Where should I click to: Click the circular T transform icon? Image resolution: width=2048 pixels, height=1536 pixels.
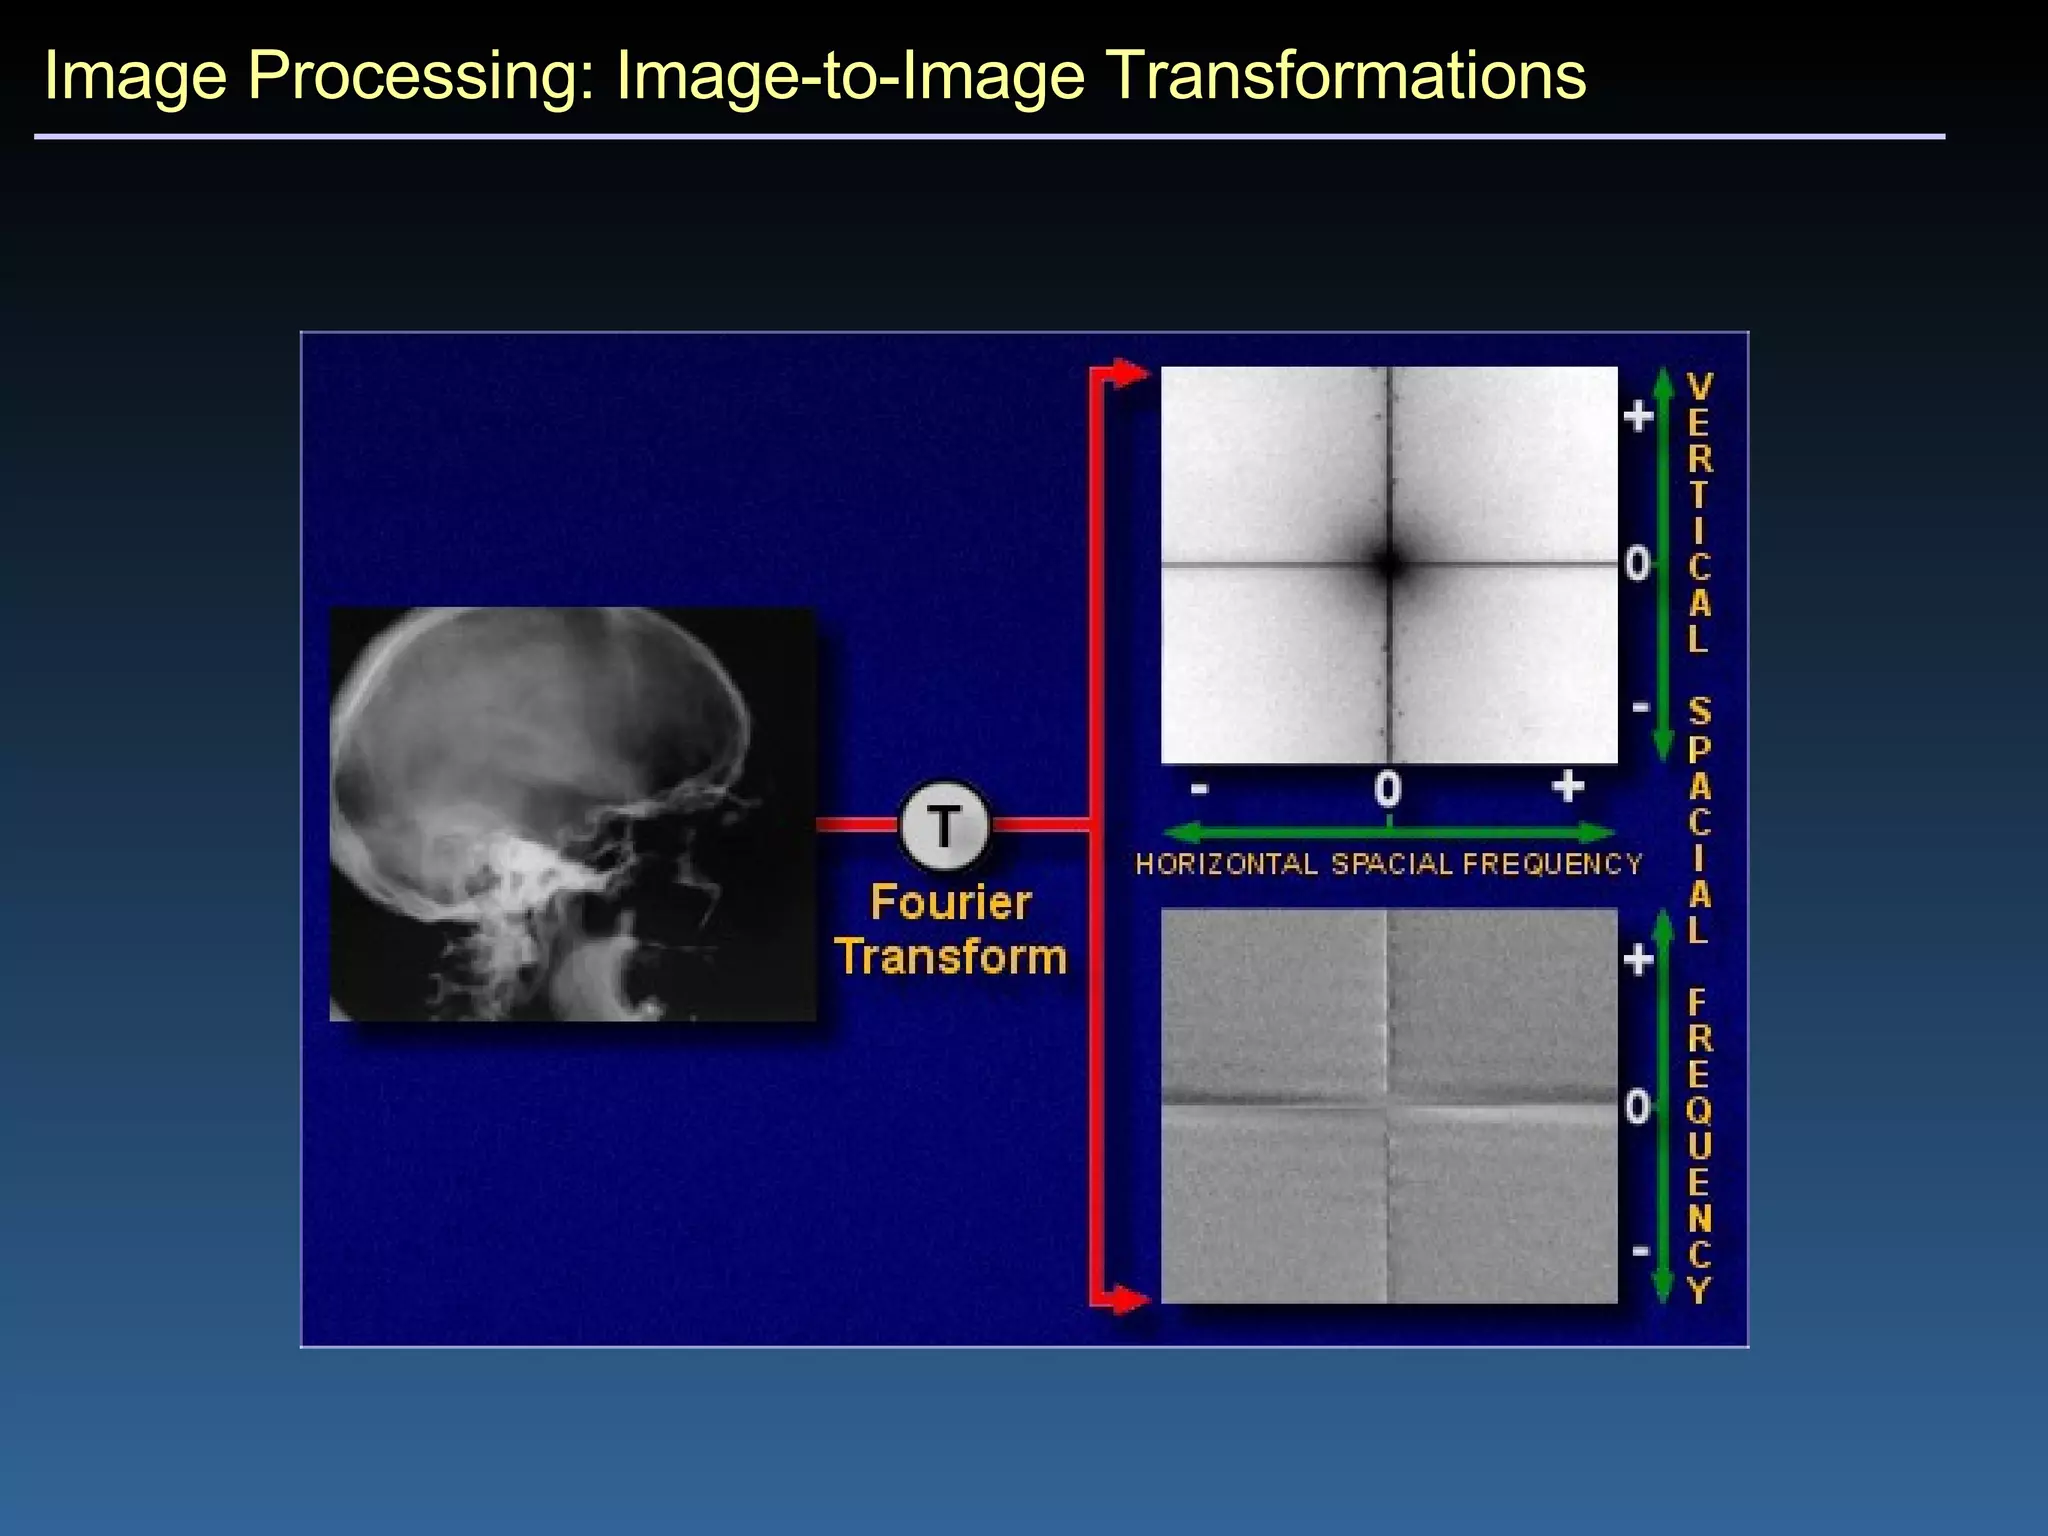944,826
